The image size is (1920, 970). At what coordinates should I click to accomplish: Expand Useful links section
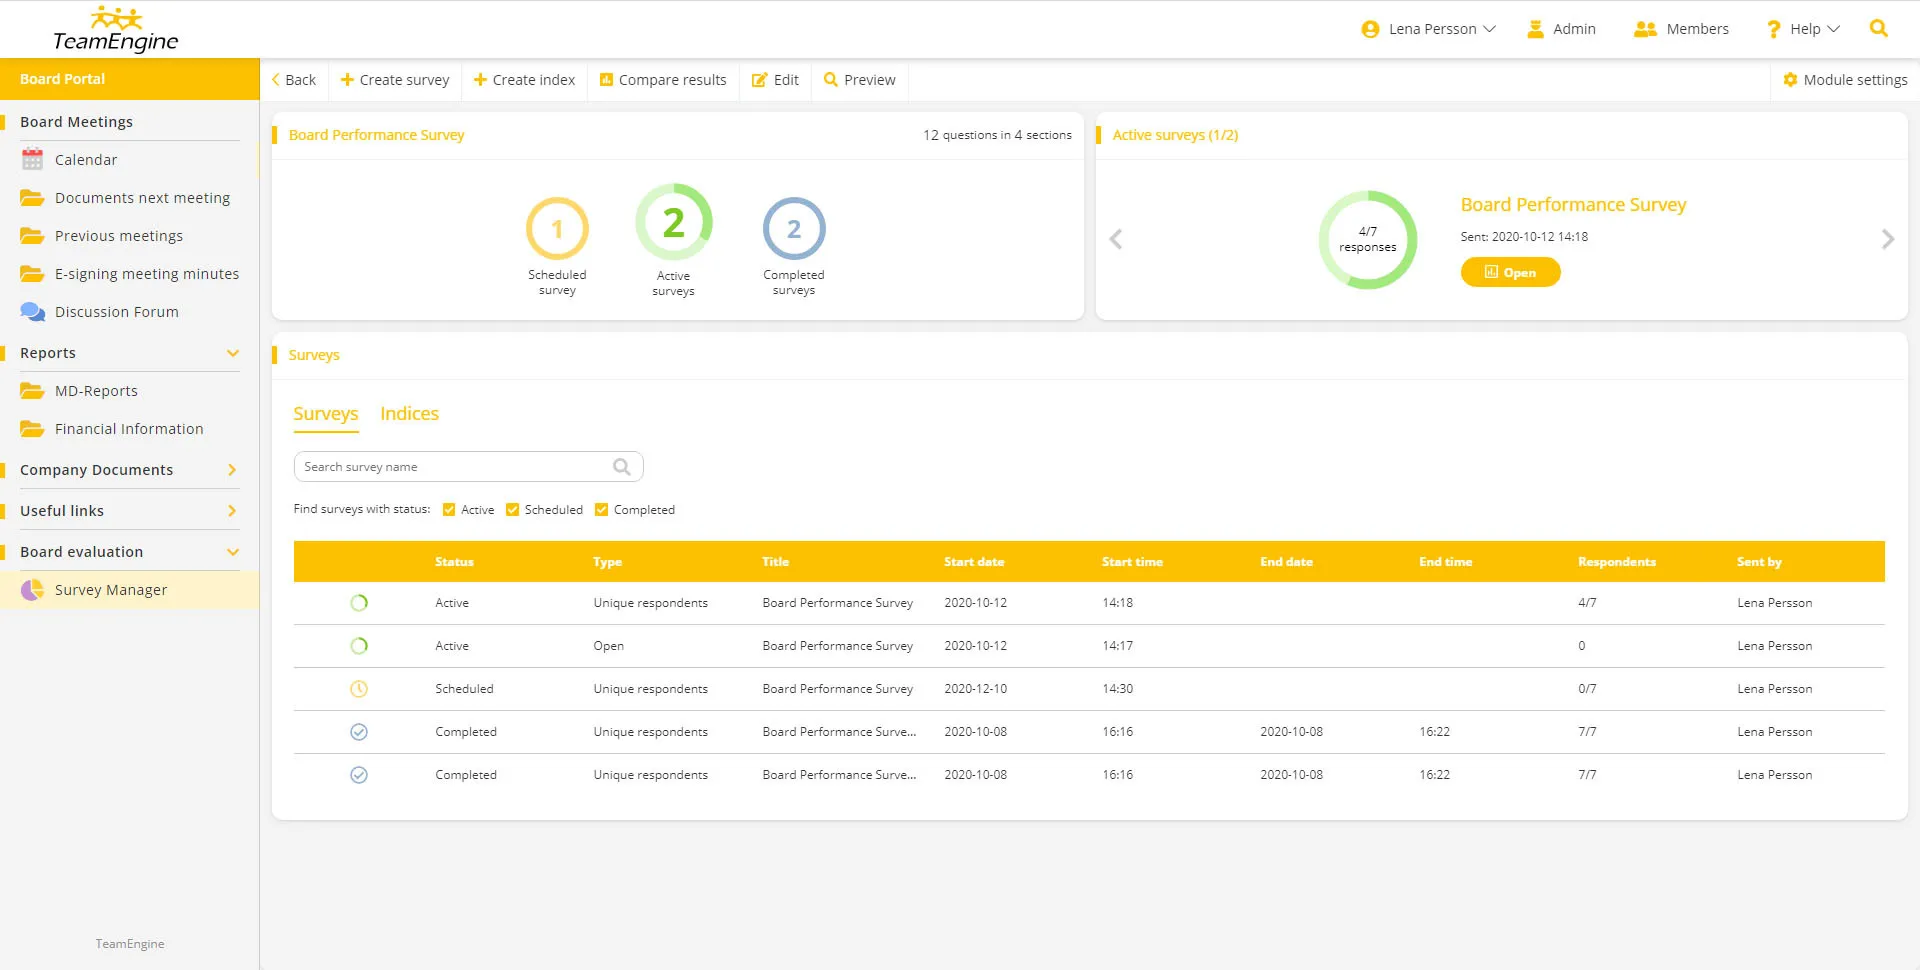233,511
